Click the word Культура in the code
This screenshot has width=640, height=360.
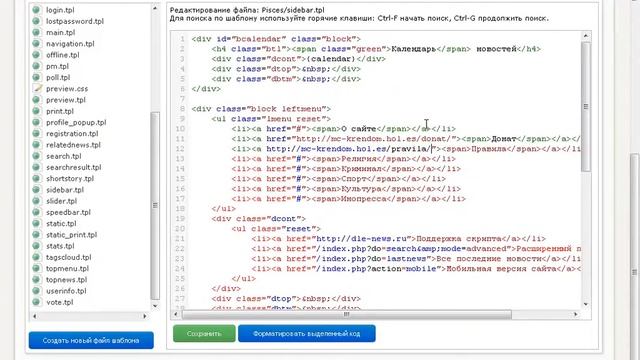[361, 189]
